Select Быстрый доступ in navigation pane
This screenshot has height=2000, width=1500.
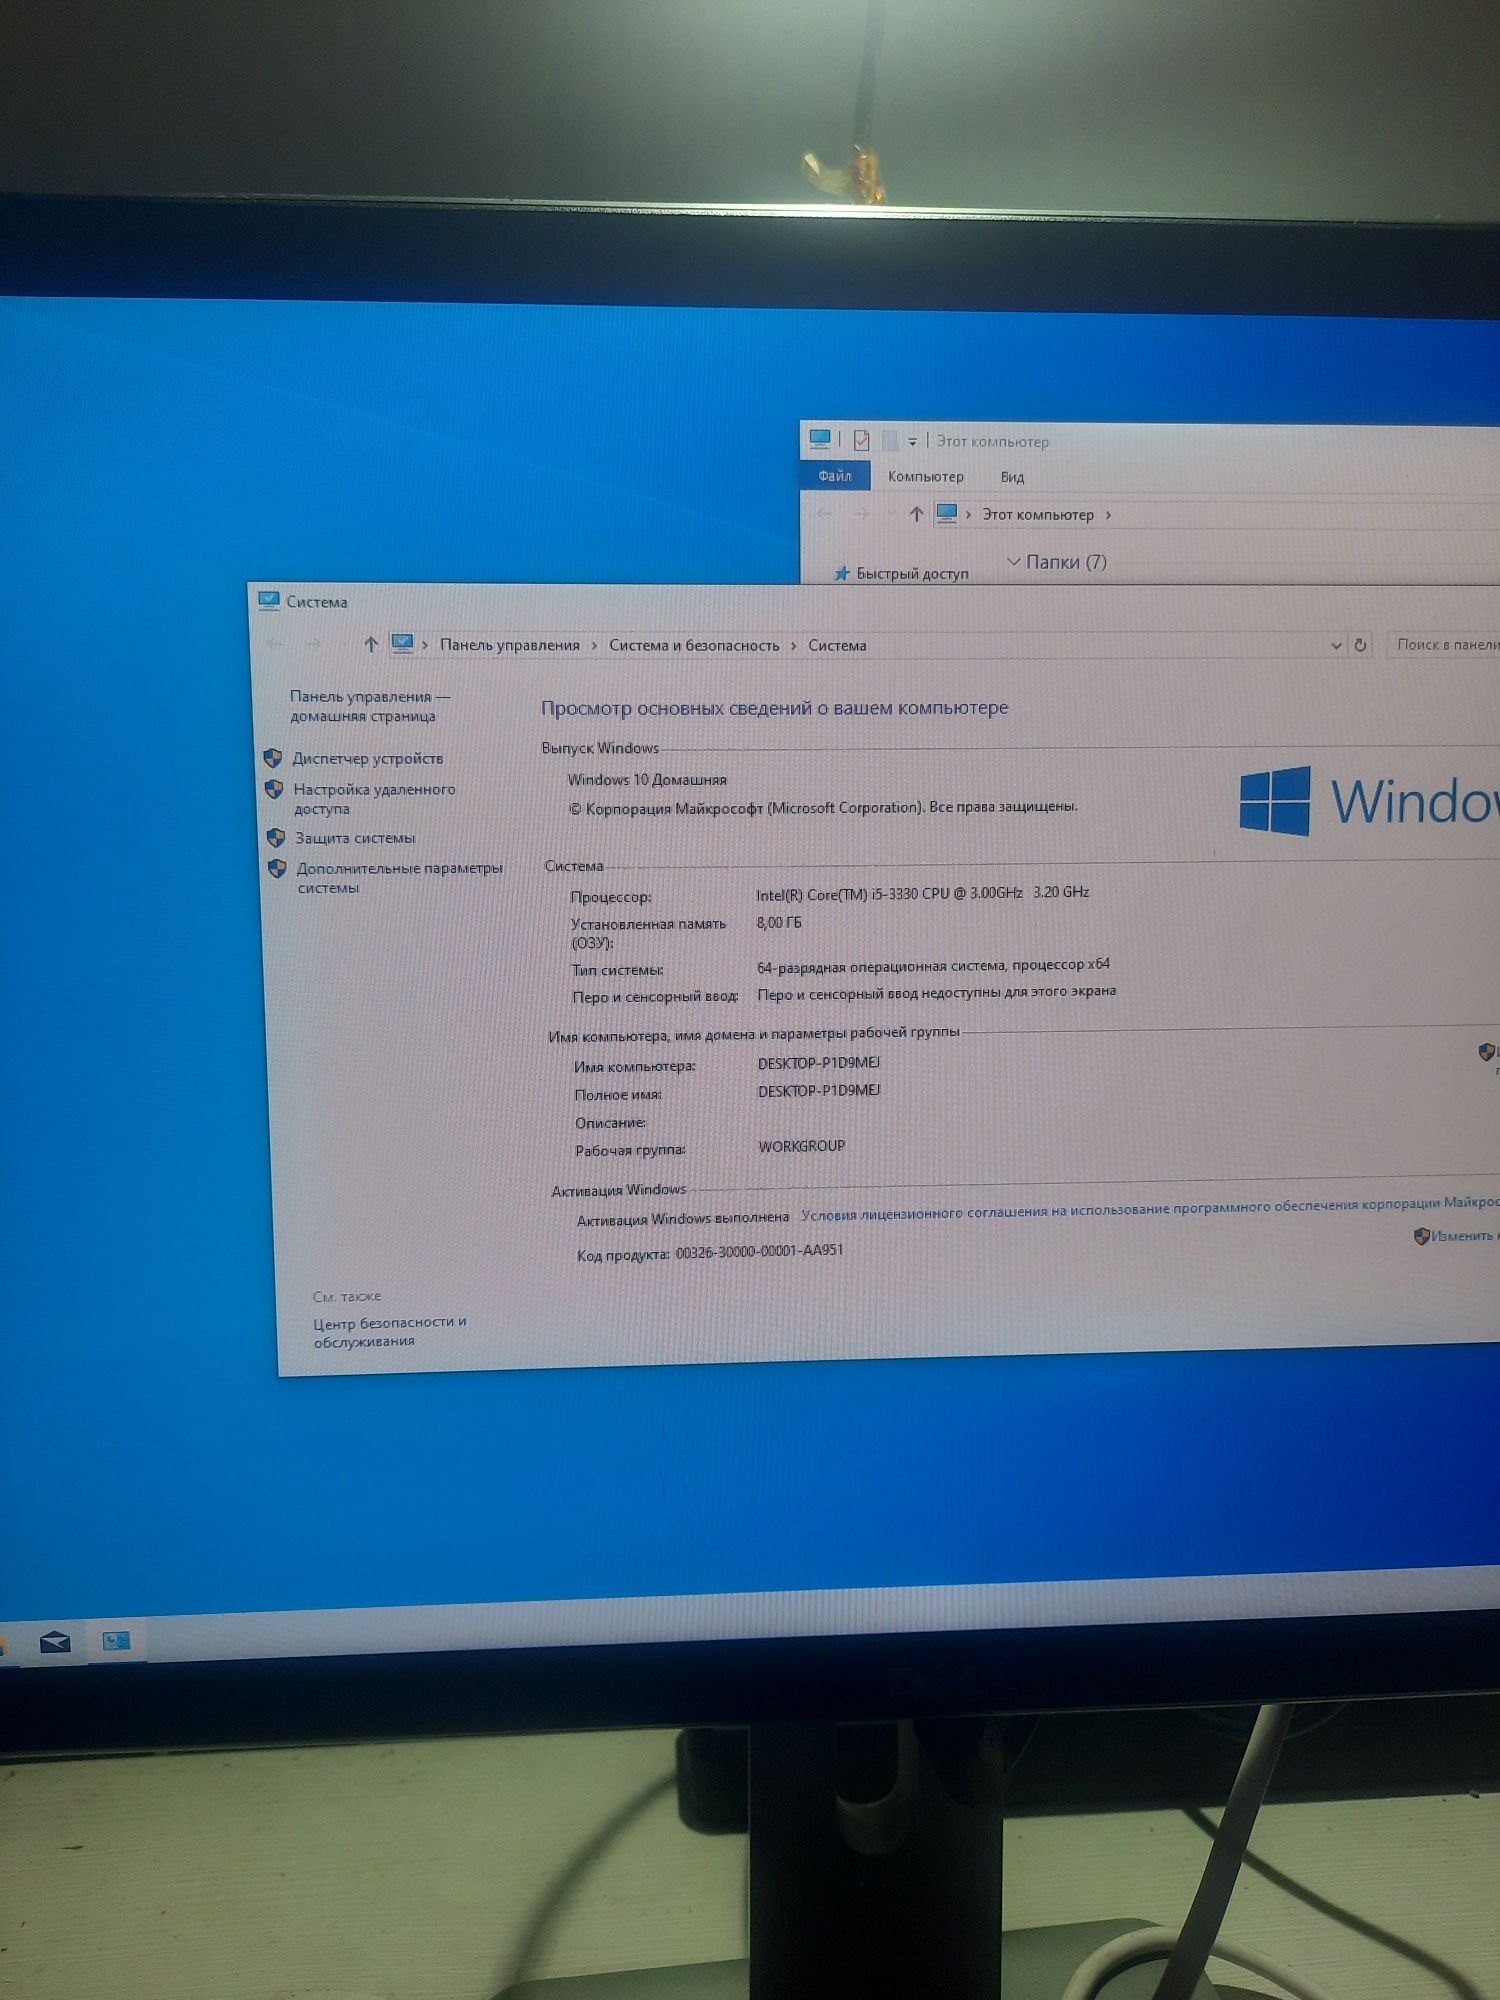click(912, 574)
